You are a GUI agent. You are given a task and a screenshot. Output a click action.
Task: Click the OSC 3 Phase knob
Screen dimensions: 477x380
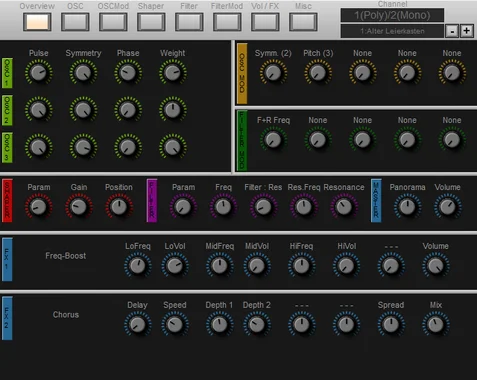[128, 147]
